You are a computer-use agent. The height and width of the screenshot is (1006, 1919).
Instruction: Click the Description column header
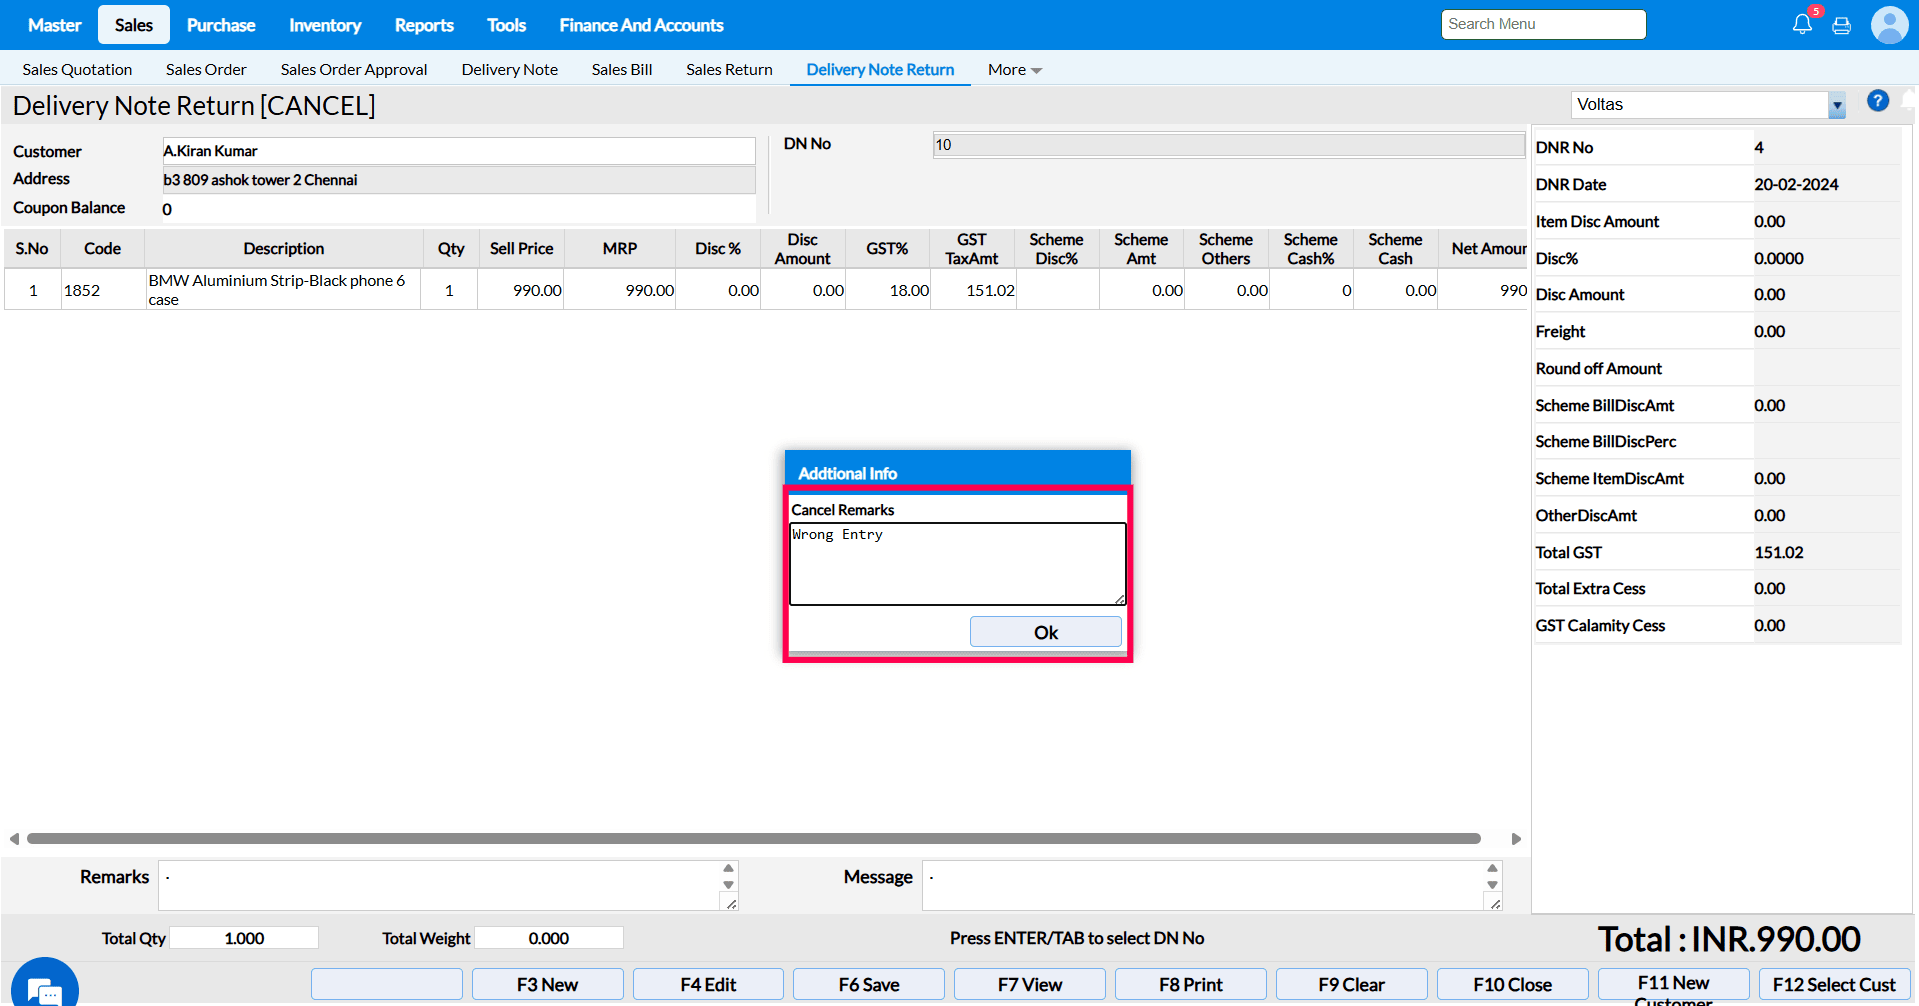pos(283,249)
